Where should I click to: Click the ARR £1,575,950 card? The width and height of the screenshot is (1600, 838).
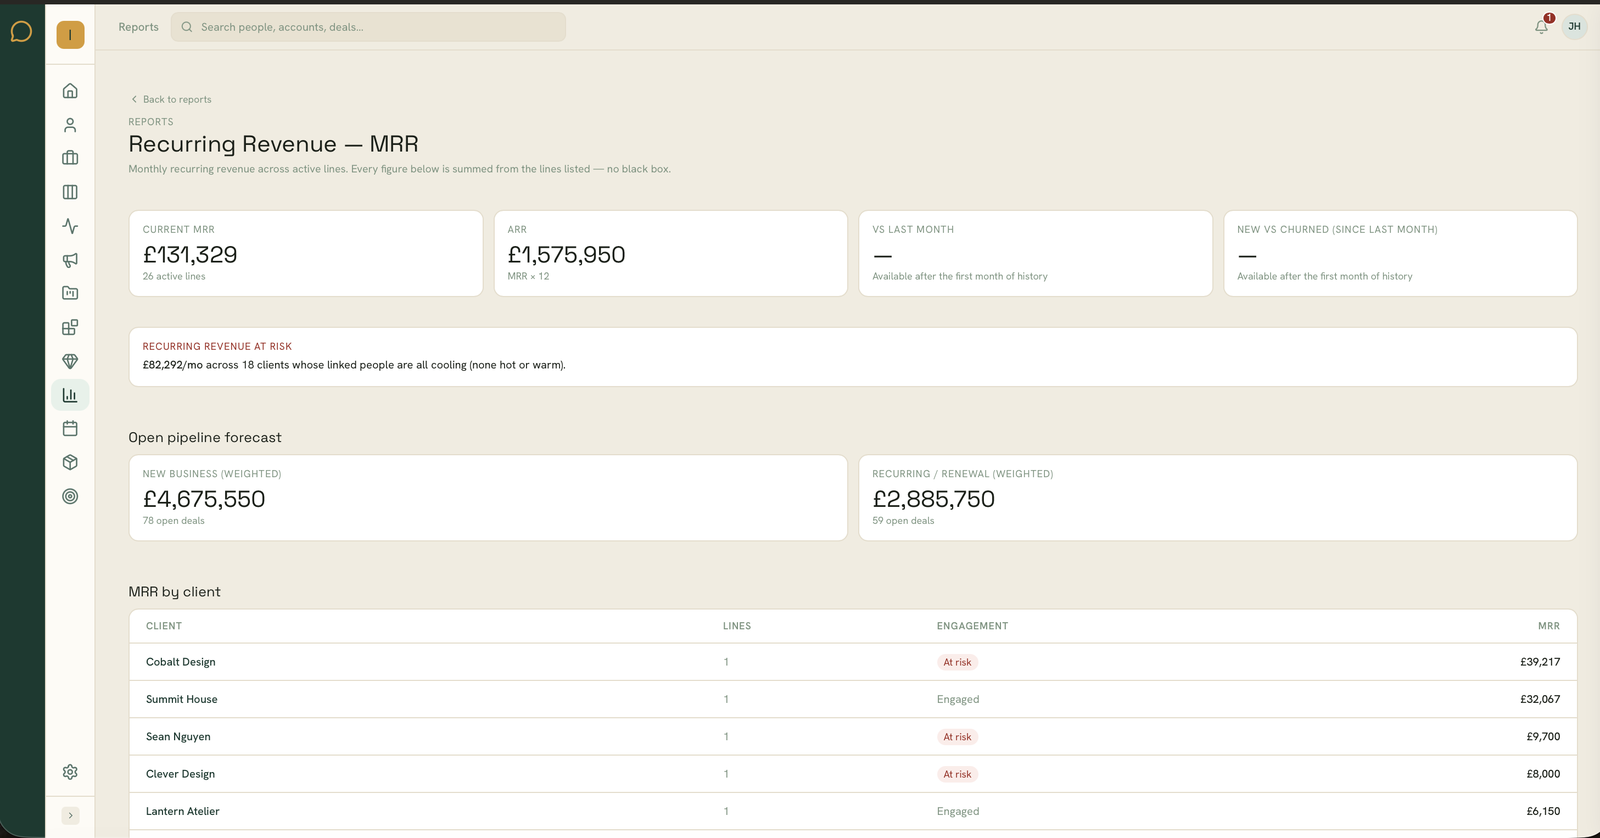(x=671, y=253)
